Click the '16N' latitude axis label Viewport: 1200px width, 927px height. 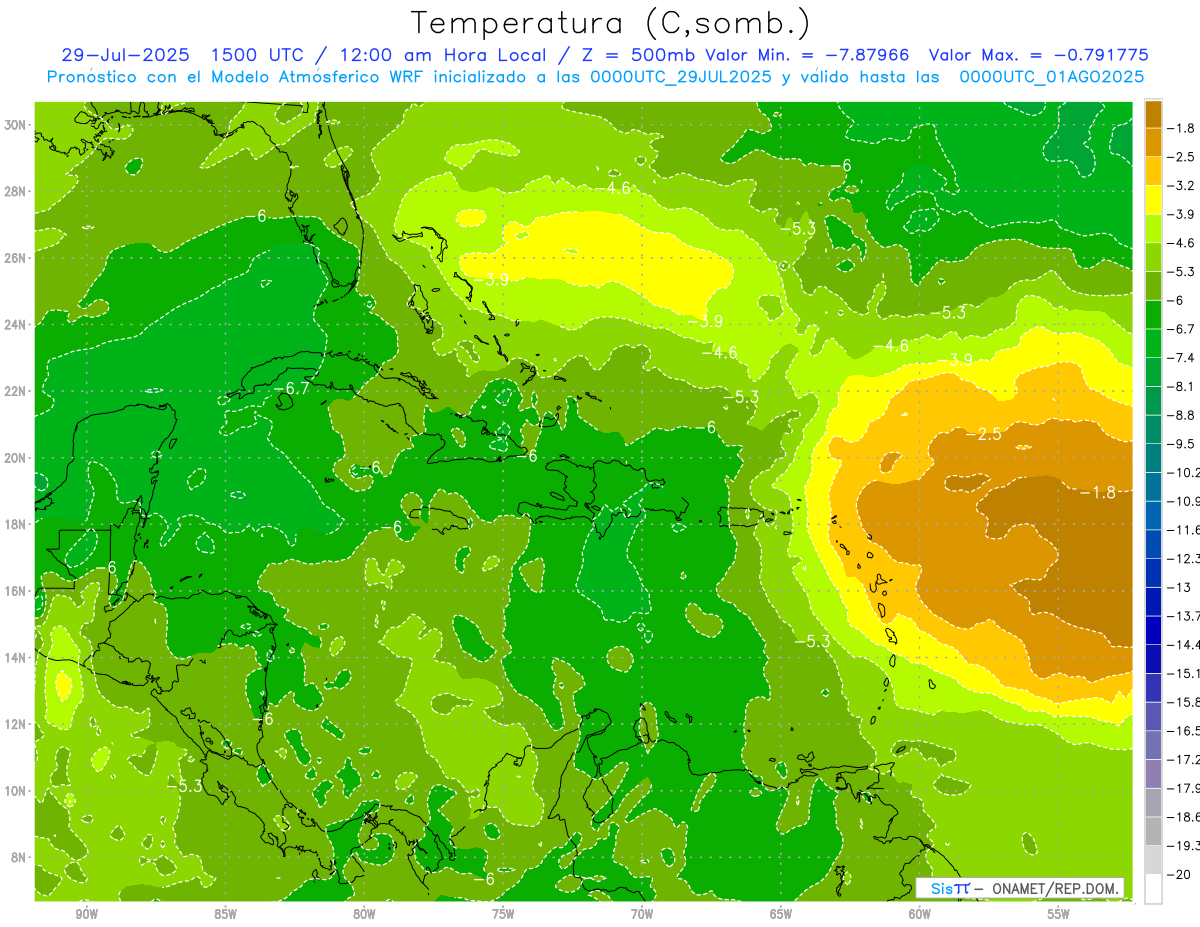[15, 591]
